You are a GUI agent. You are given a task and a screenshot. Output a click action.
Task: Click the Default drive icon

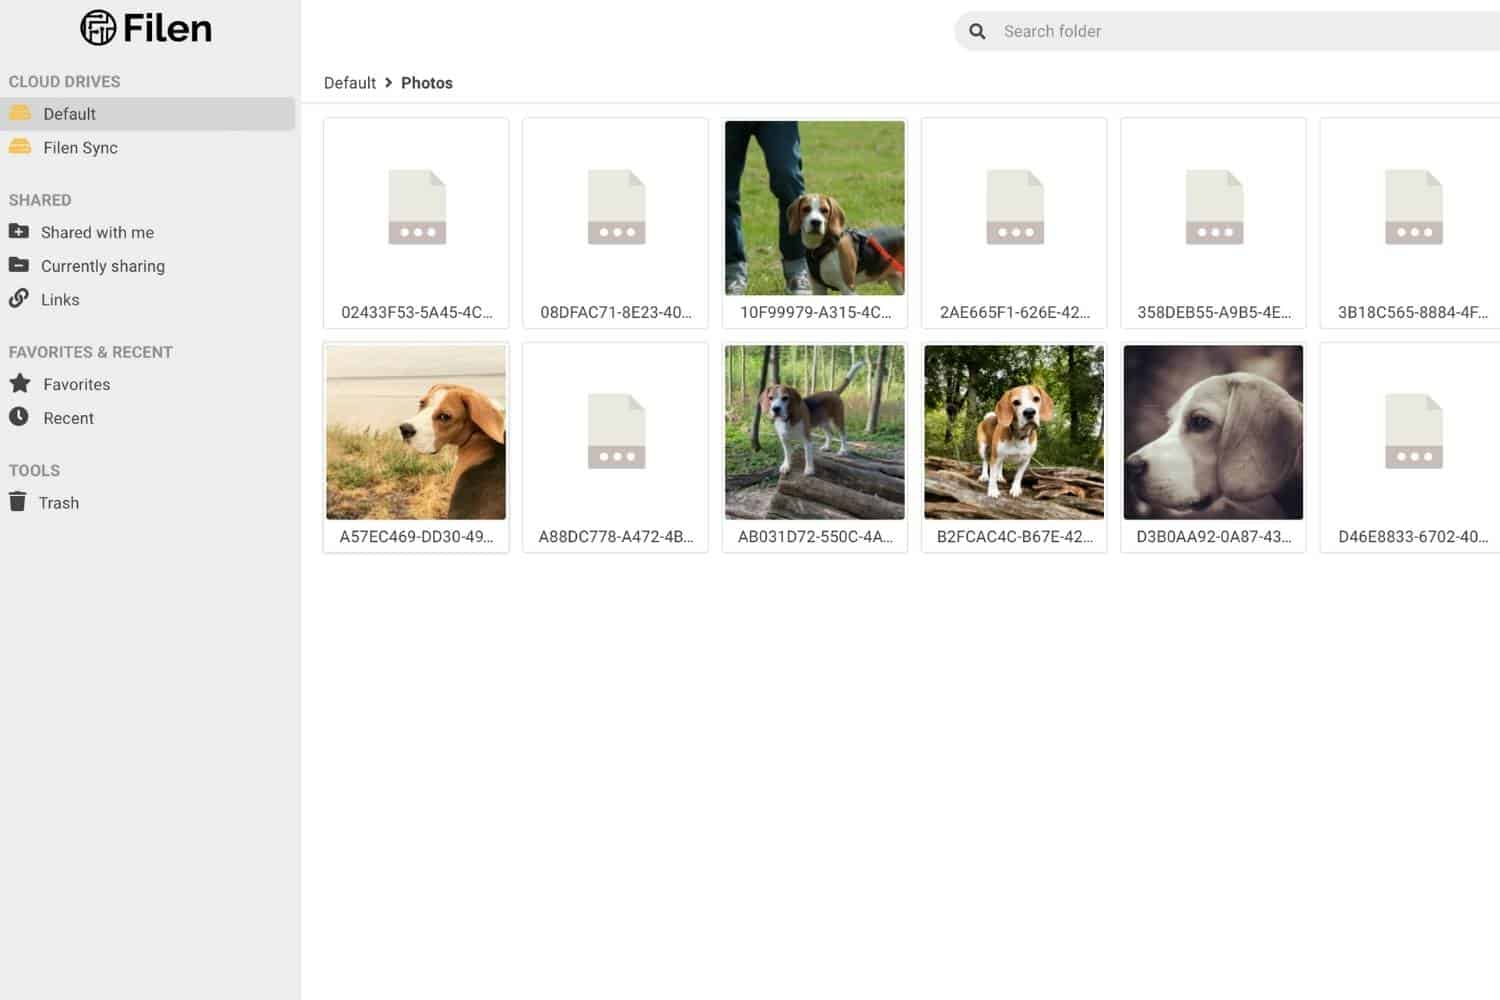coord(20,113)
